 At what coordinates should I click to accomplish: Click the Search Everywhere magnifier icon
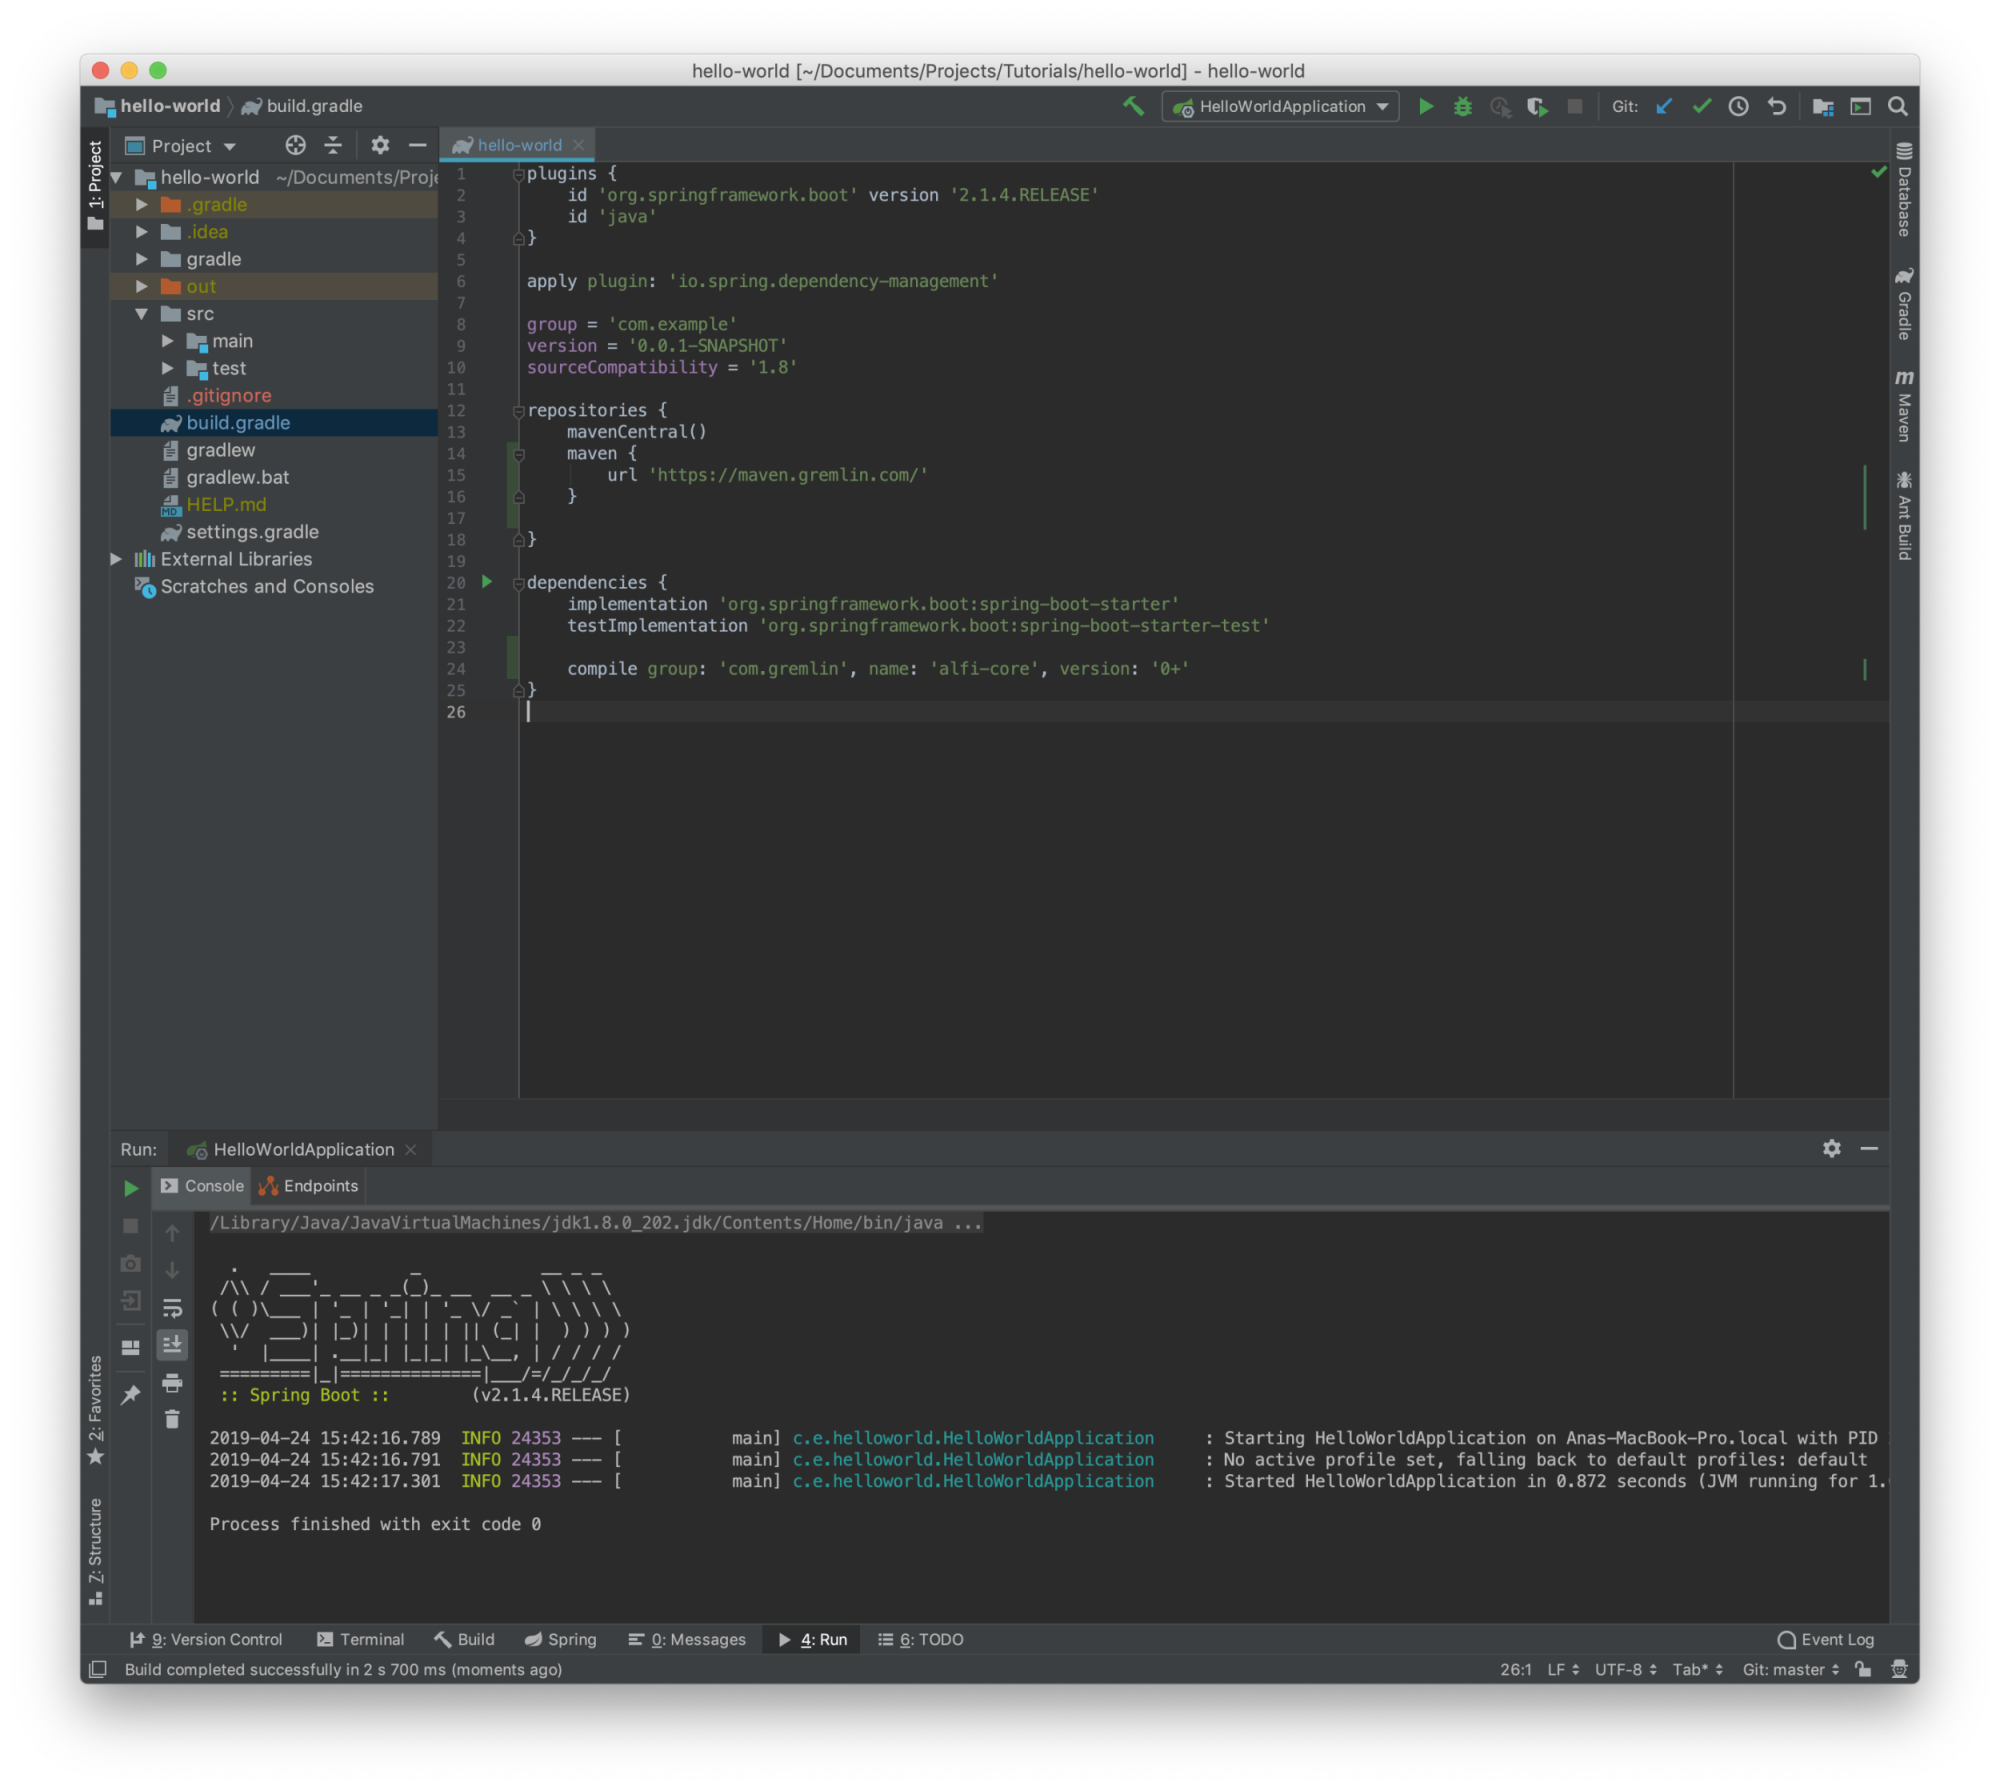tap(1897, 106)
